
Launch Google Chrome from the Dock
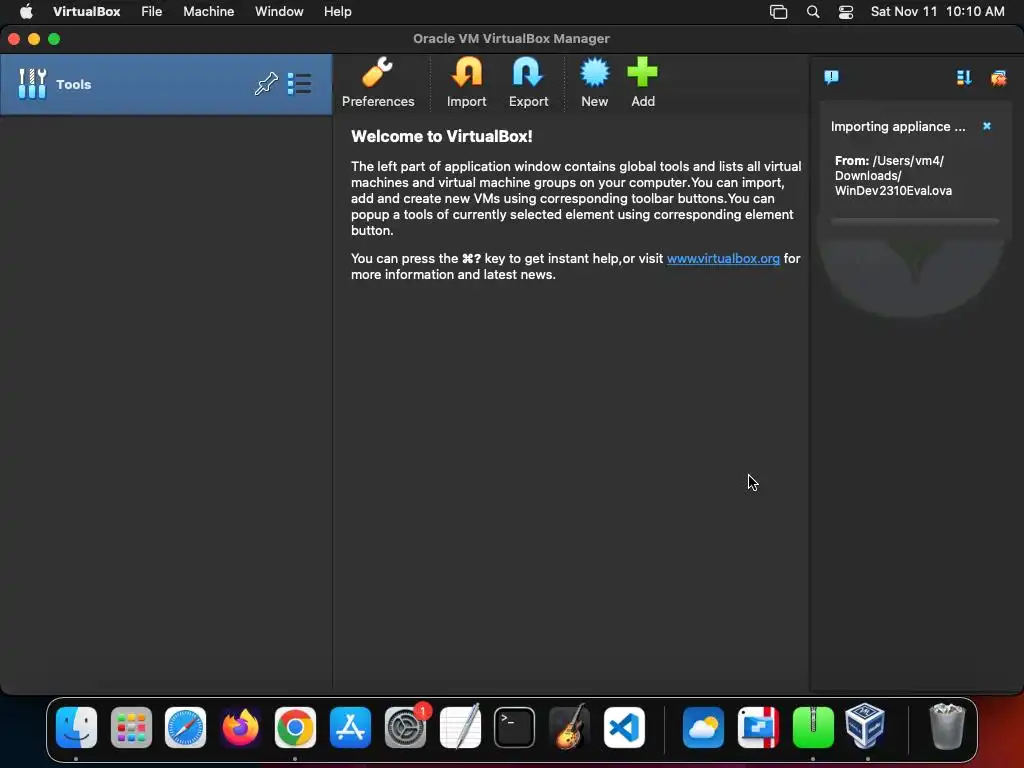tap(295, 727)
